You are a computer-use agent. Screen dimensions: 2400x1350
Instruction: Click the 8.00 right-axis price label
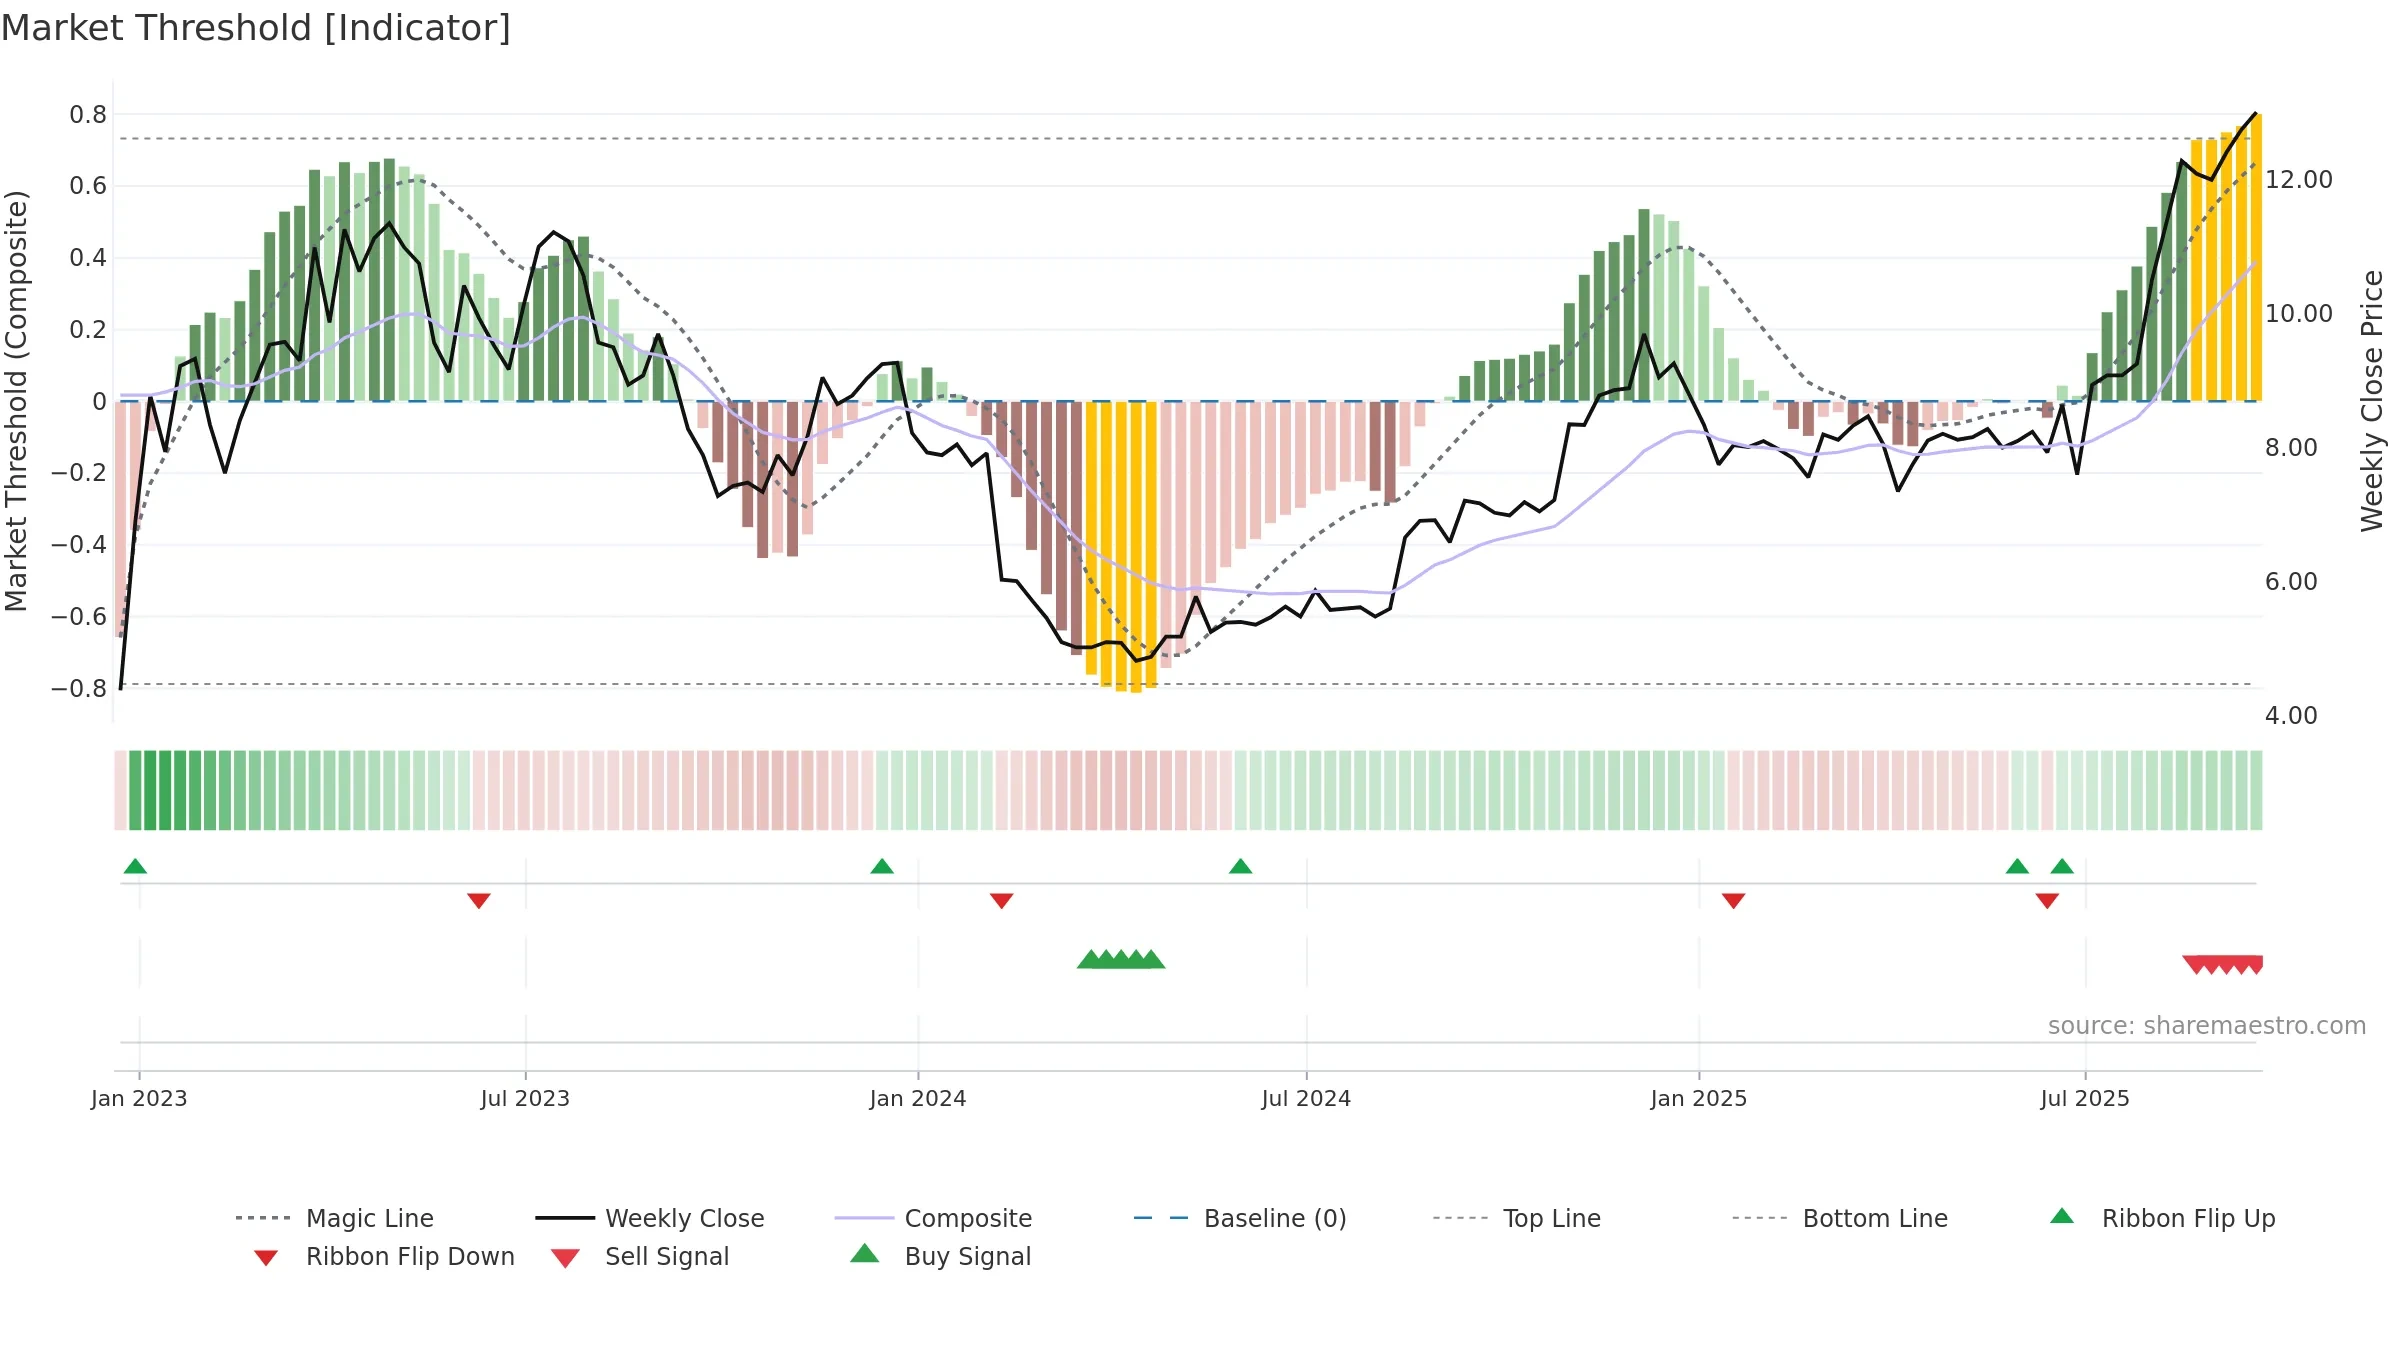2291,448
